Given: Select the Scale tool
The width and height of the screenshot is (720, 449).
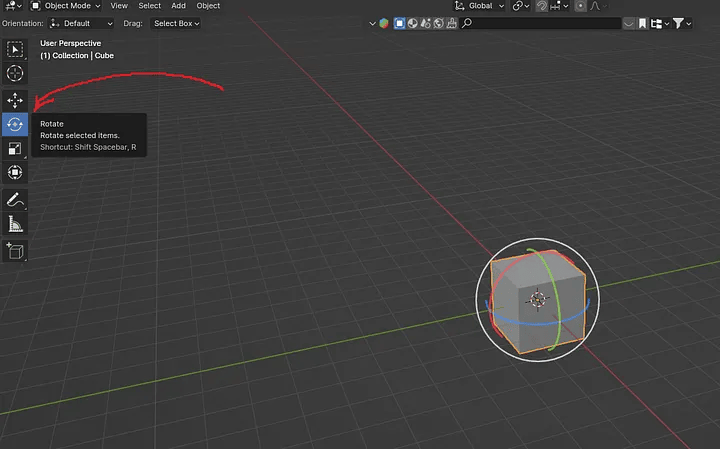Looking at the screenshot, I should 15,149.
